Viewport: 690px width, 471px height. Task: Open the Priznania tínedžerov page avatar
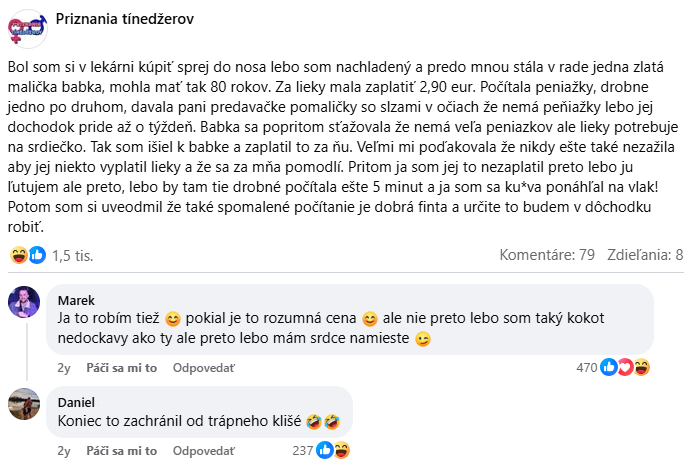click(24, 25)
